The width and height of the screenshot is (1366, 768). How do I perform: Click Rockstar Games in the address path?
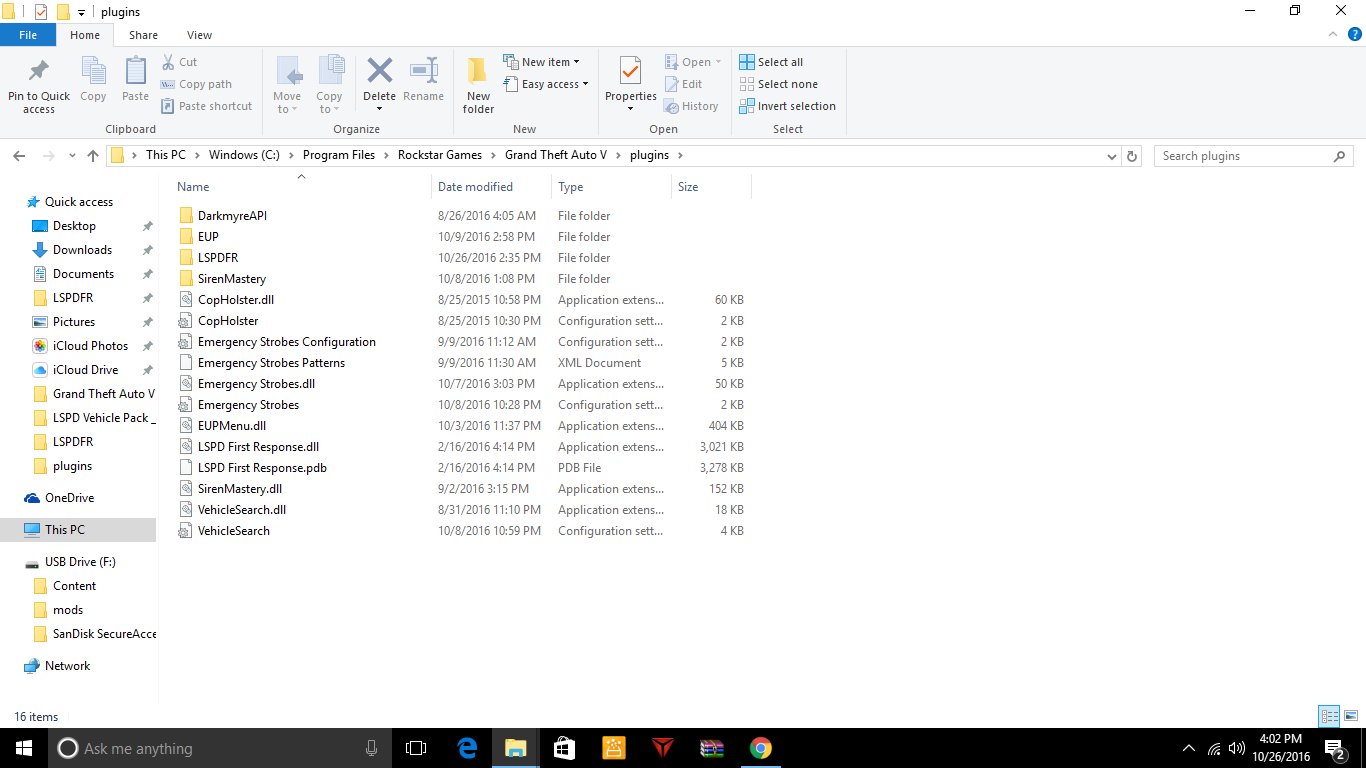pos(440,155)
